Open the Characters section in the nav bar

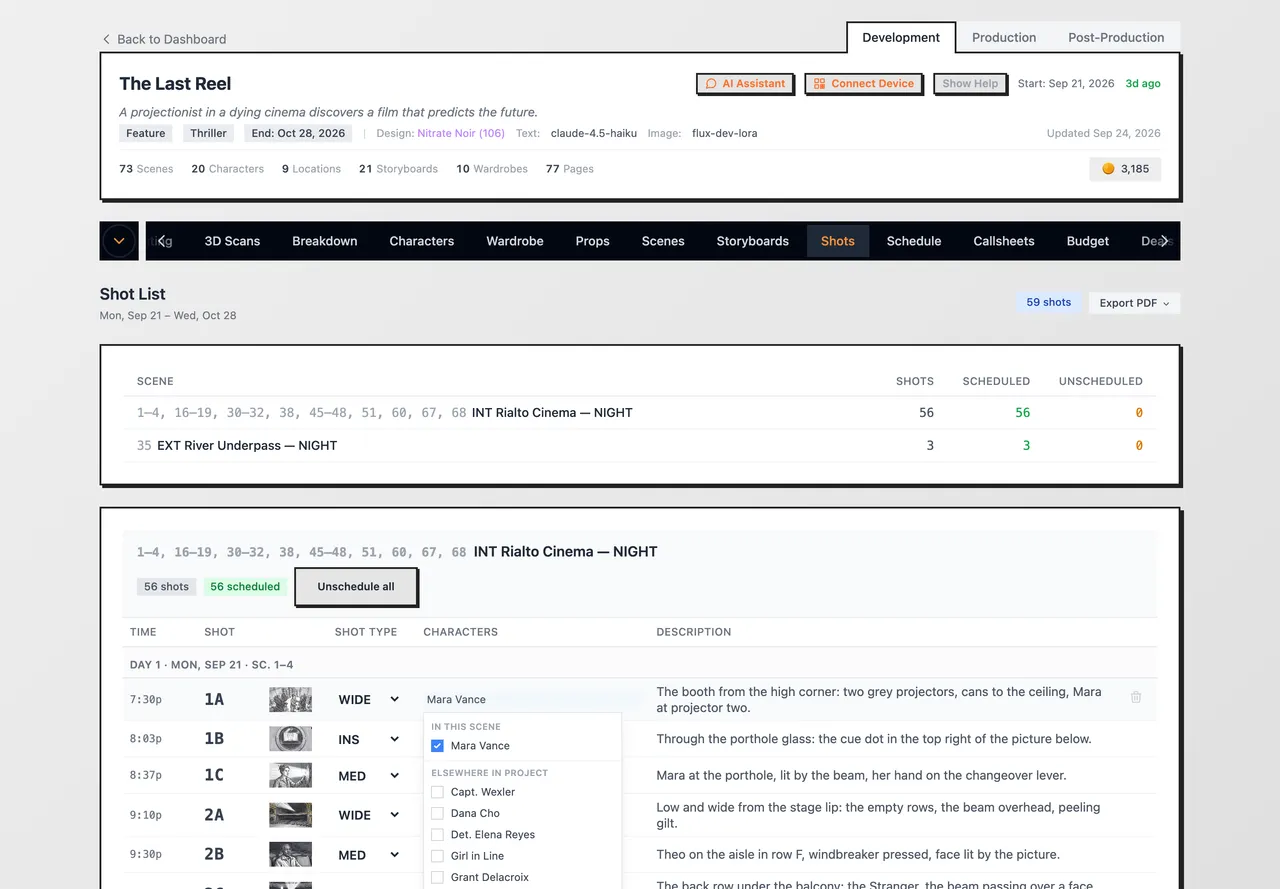pos(422,241)
